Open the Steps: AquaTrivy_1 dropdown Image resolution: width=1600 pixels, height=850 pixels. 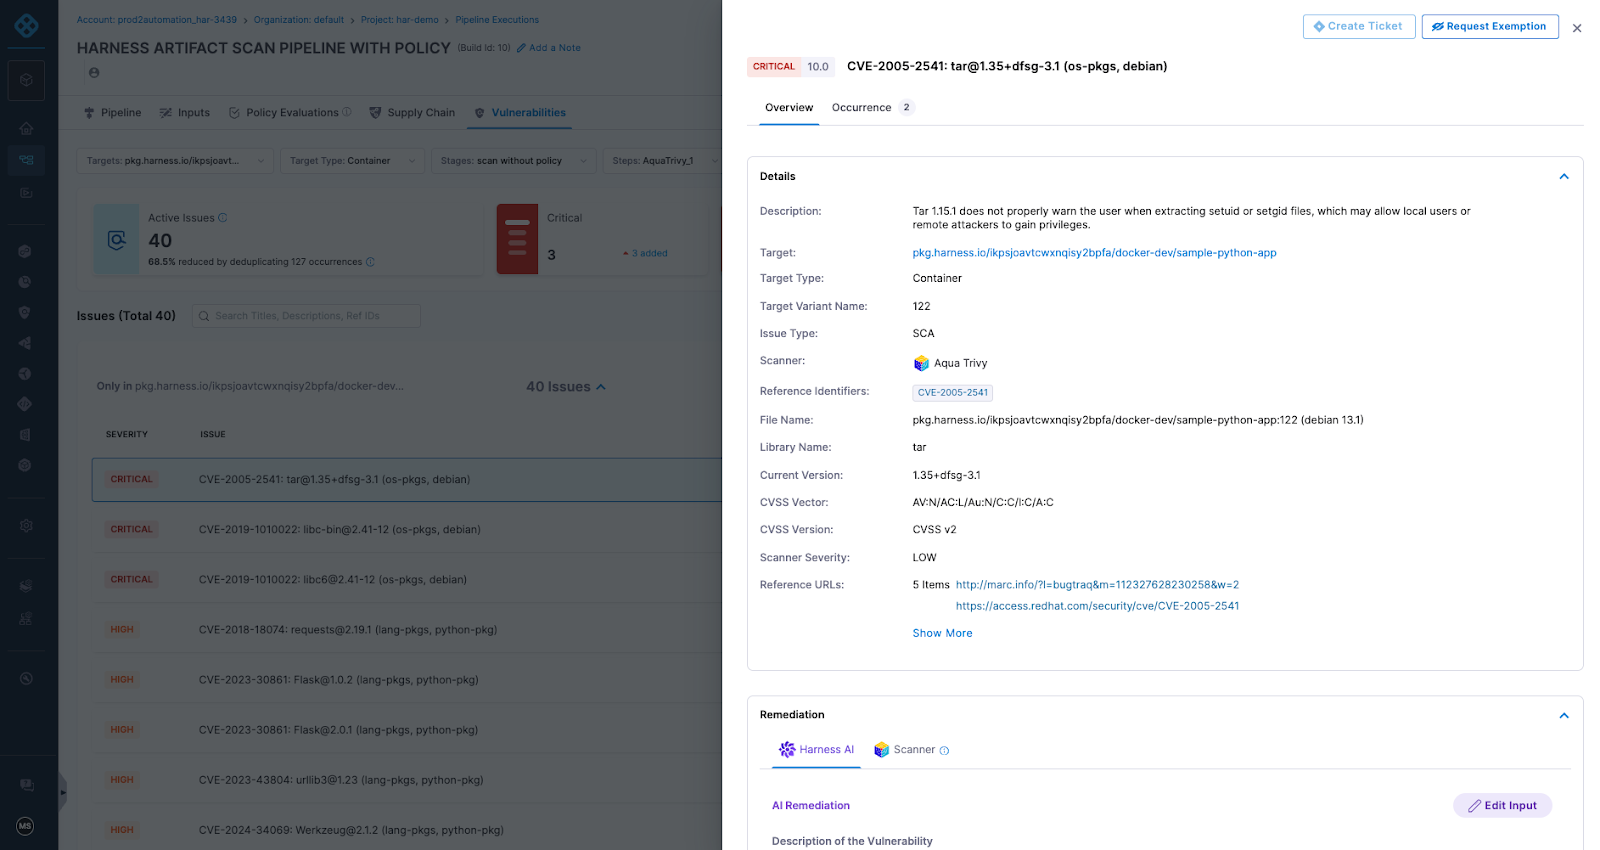click(662, 161)
